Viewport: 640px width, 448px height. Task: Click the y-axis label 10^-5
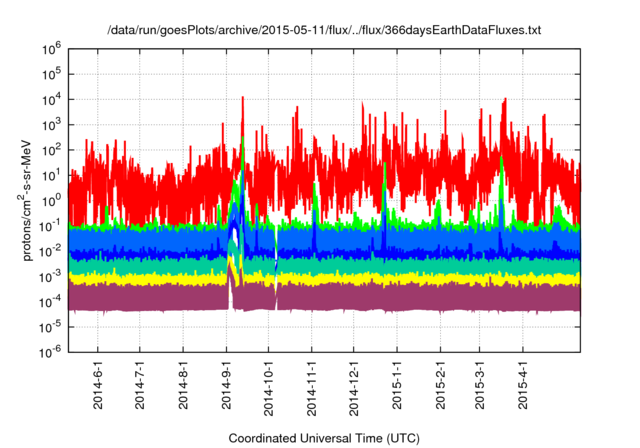tap(50, 327)
